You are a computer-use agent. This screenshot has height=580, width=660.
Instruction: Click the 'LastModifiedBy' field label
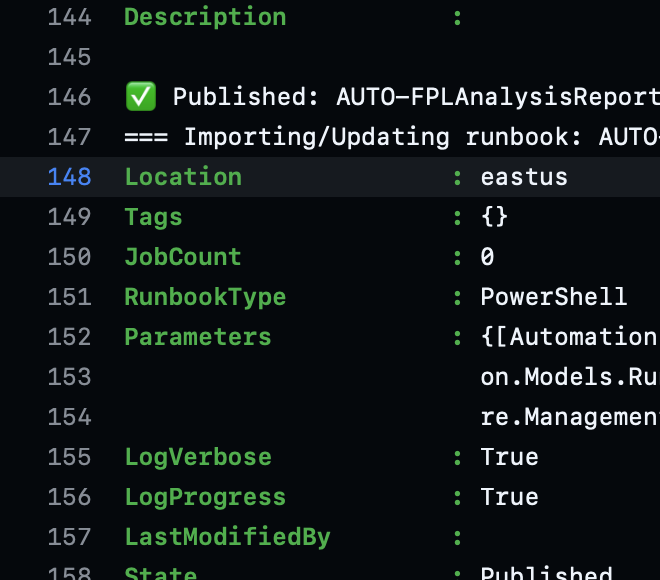tap(227, 537)
